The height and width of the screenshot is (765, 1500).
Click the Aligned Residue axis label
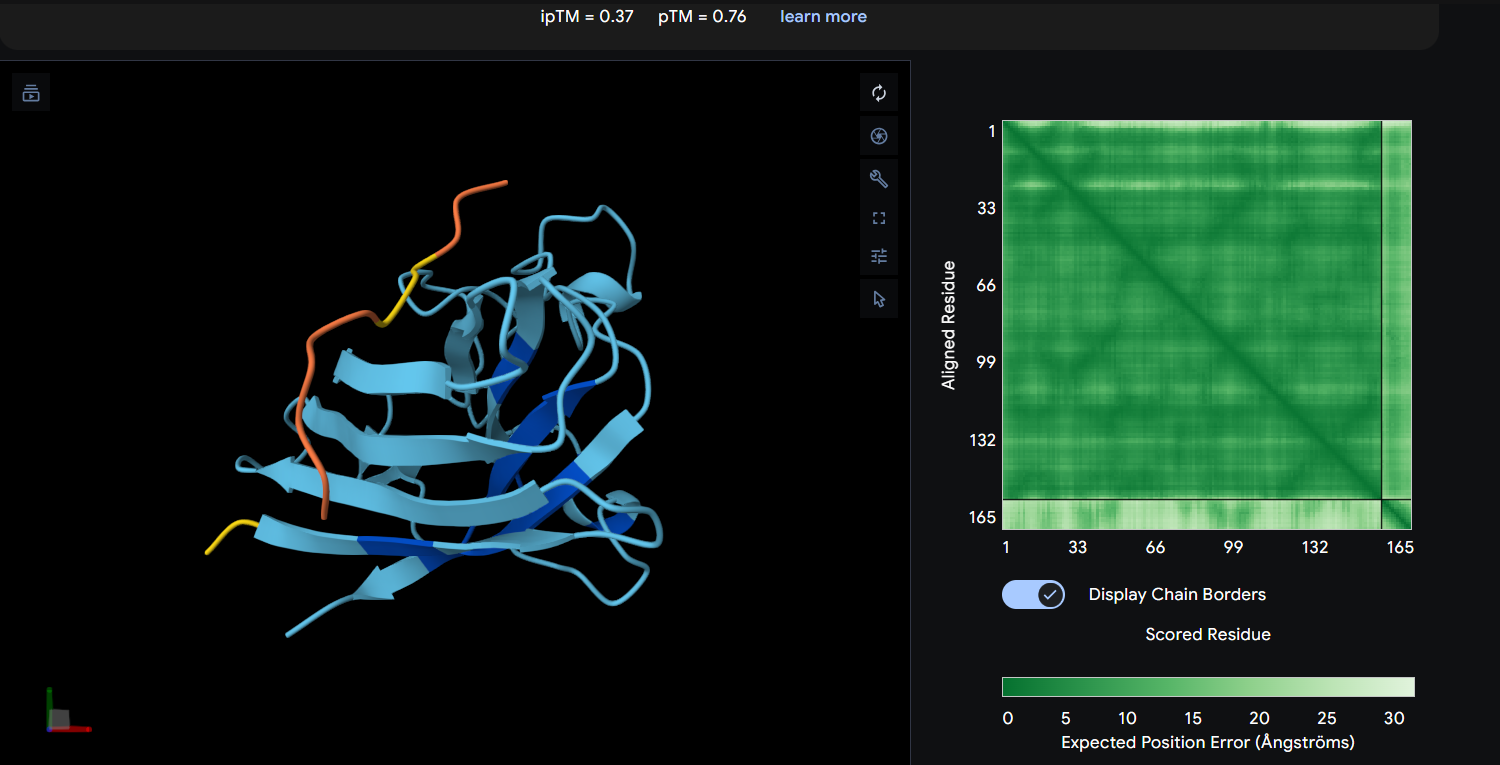pos(949,325)
